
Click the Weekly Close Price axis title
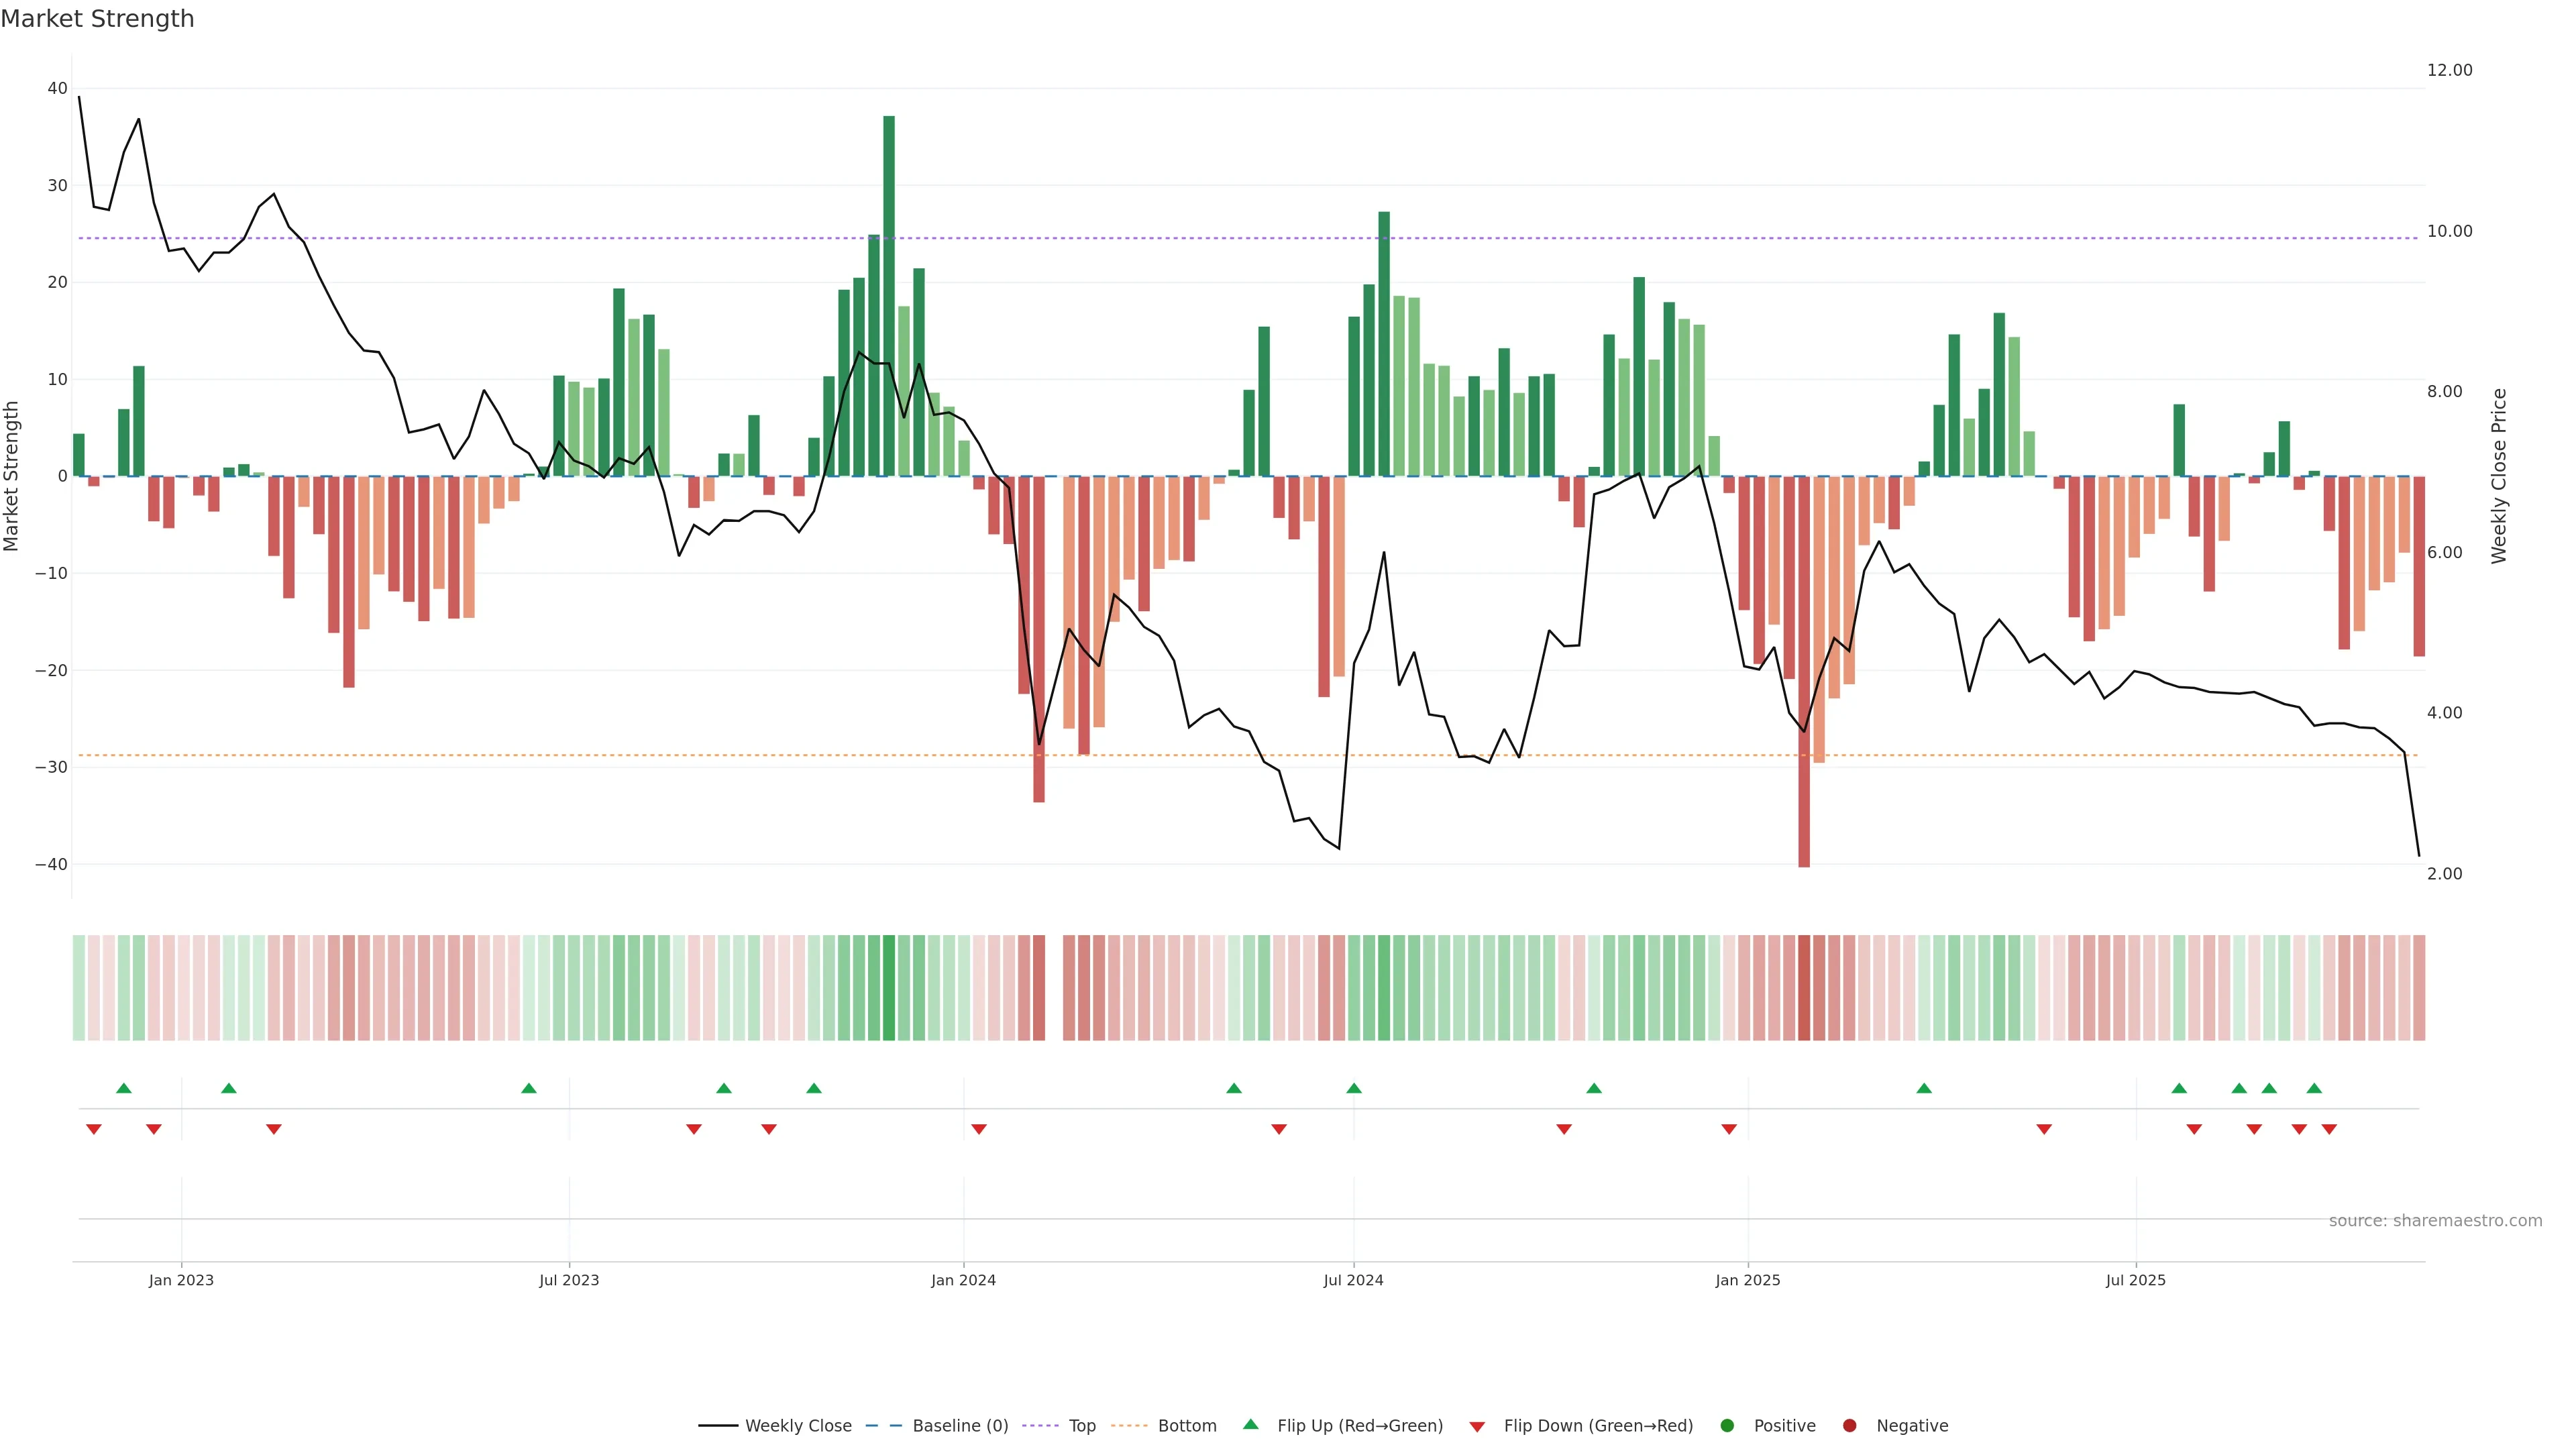pyautogui.click(x=2499, y=476)
